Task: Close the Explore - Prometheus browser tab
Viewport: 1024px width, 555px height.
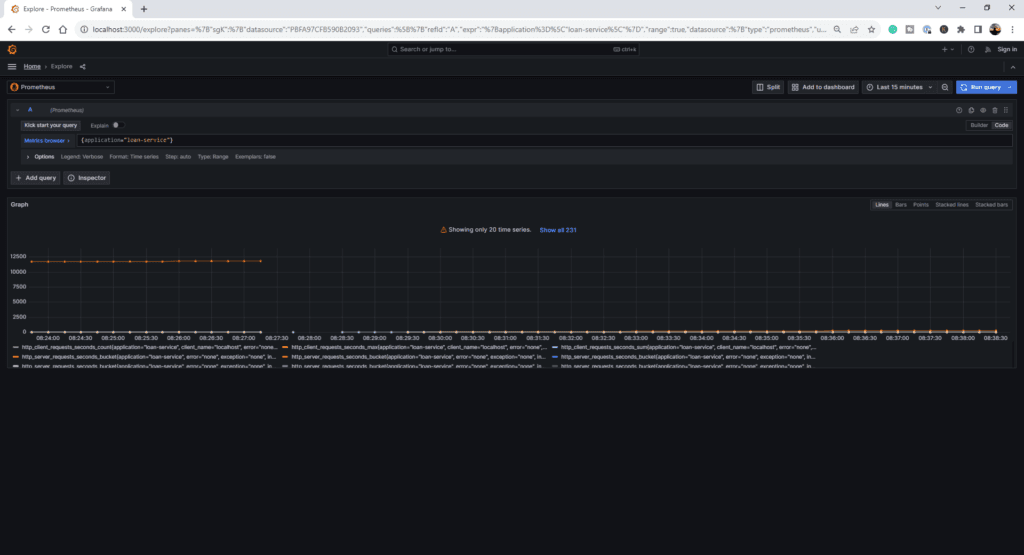Action: 123,9
